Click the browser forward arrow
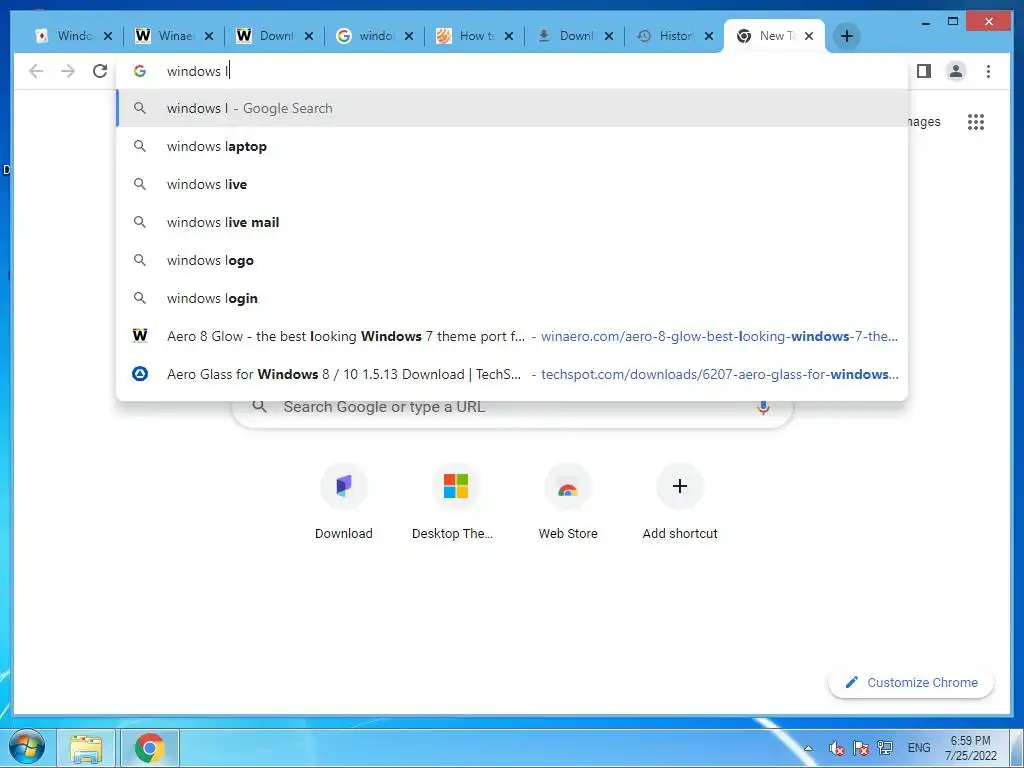This screenshot has width=1024, height=768. point(68,71)
